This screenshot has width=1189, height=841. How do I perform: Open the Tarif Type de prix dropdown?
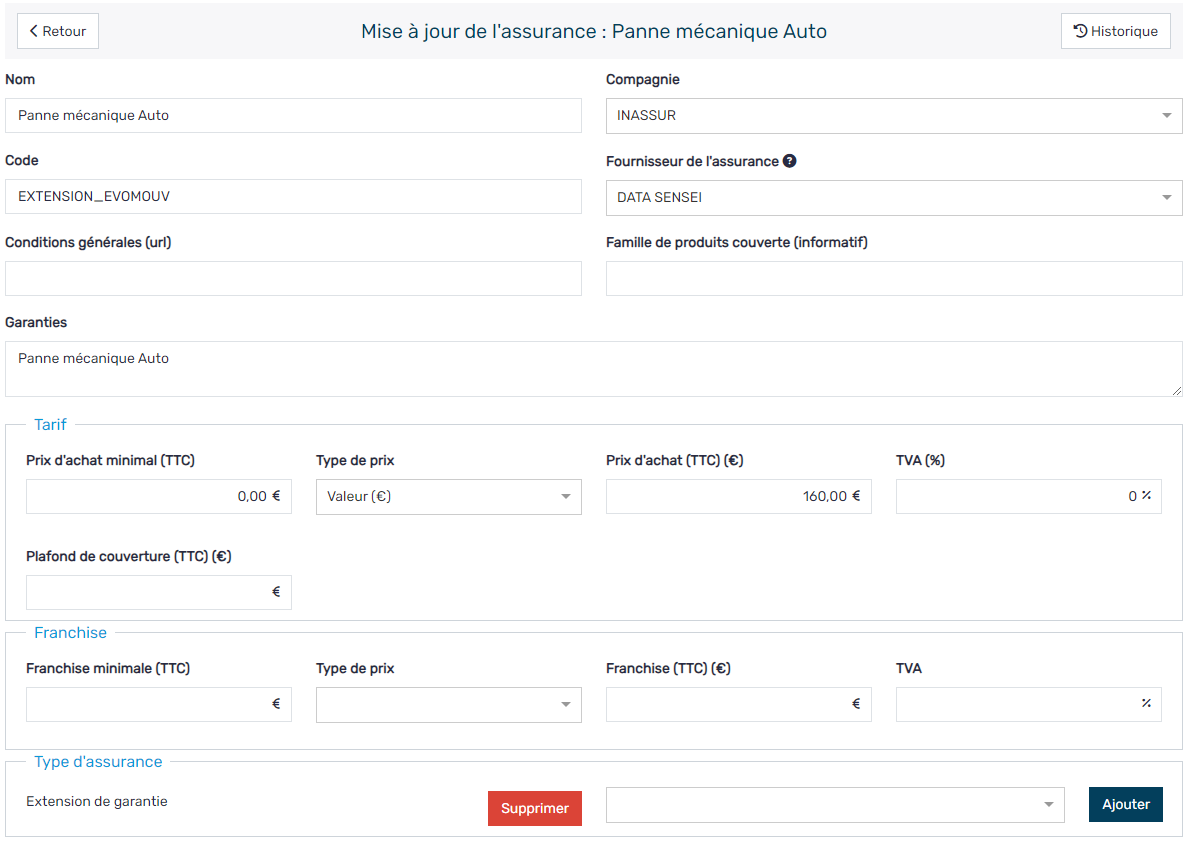point(448,497)
